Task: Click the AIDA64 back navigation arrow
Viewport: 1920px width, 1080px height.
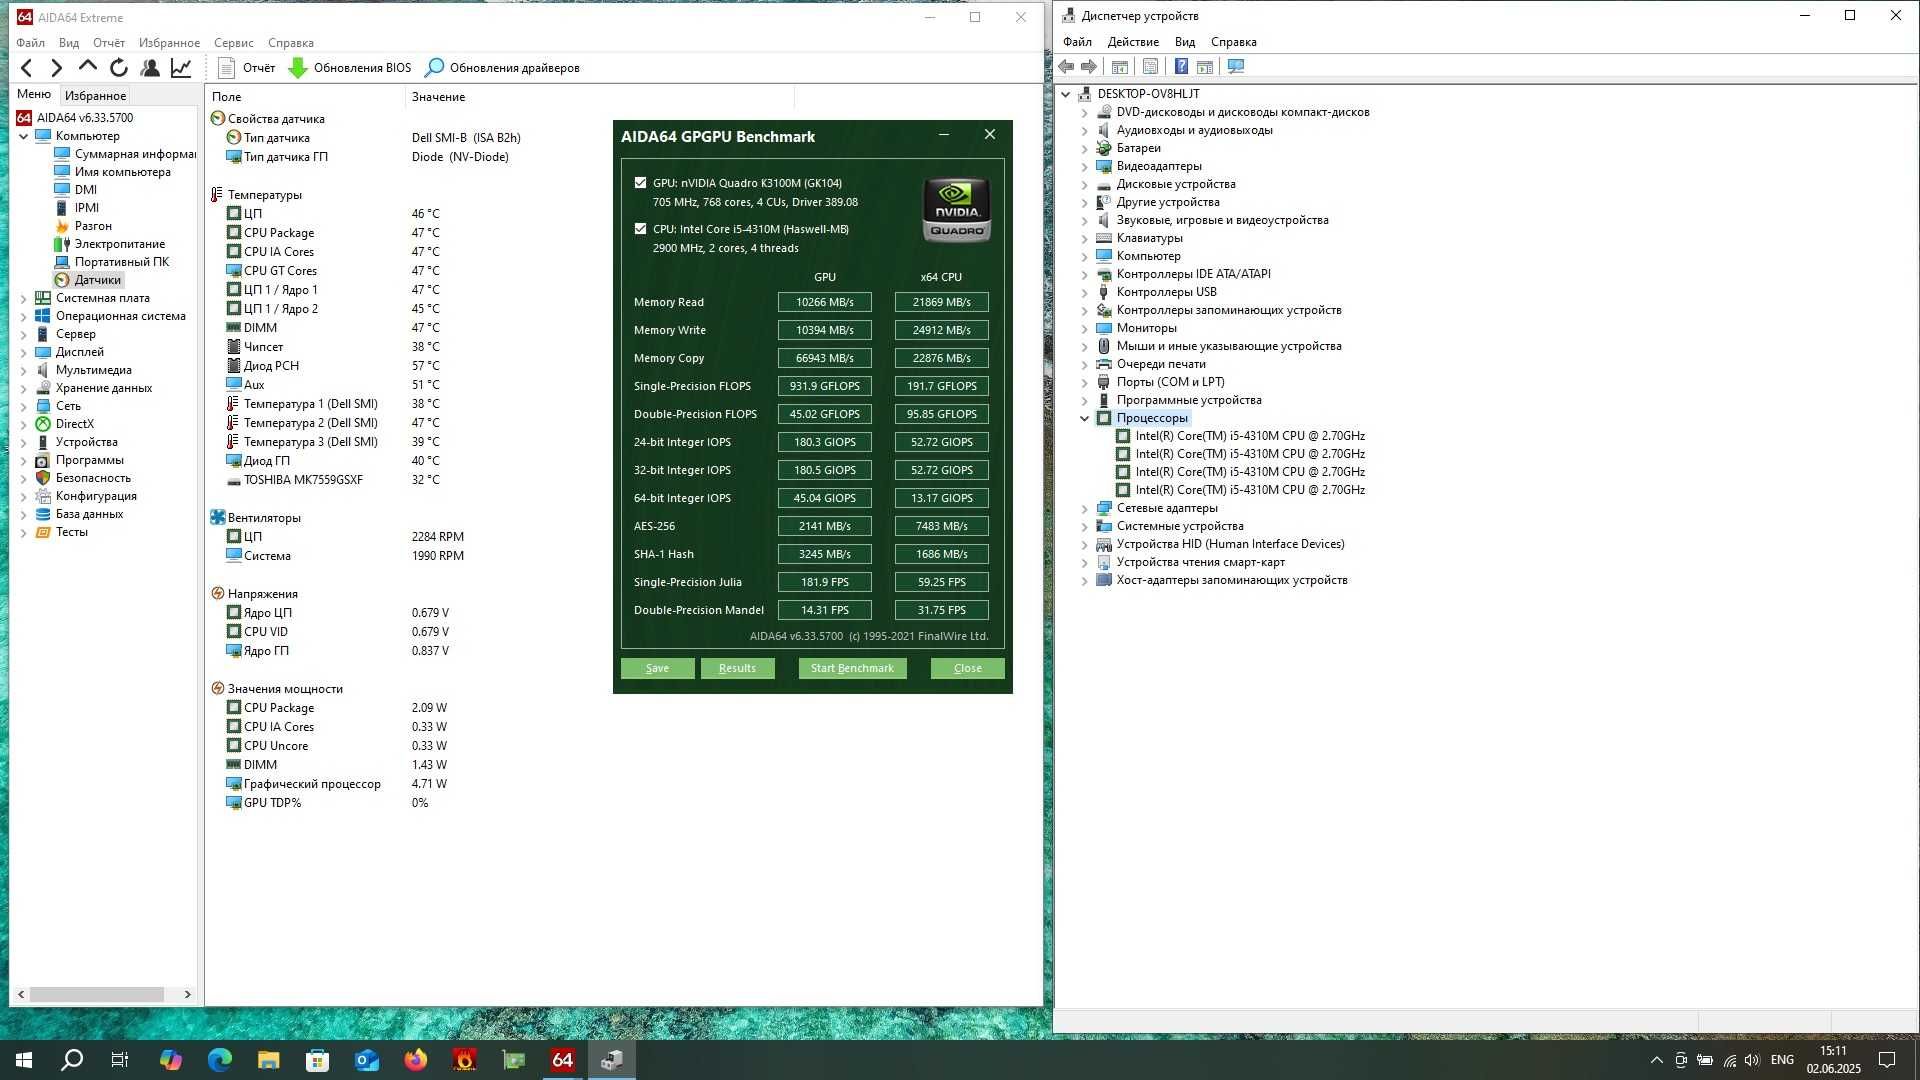Action: 27,68
